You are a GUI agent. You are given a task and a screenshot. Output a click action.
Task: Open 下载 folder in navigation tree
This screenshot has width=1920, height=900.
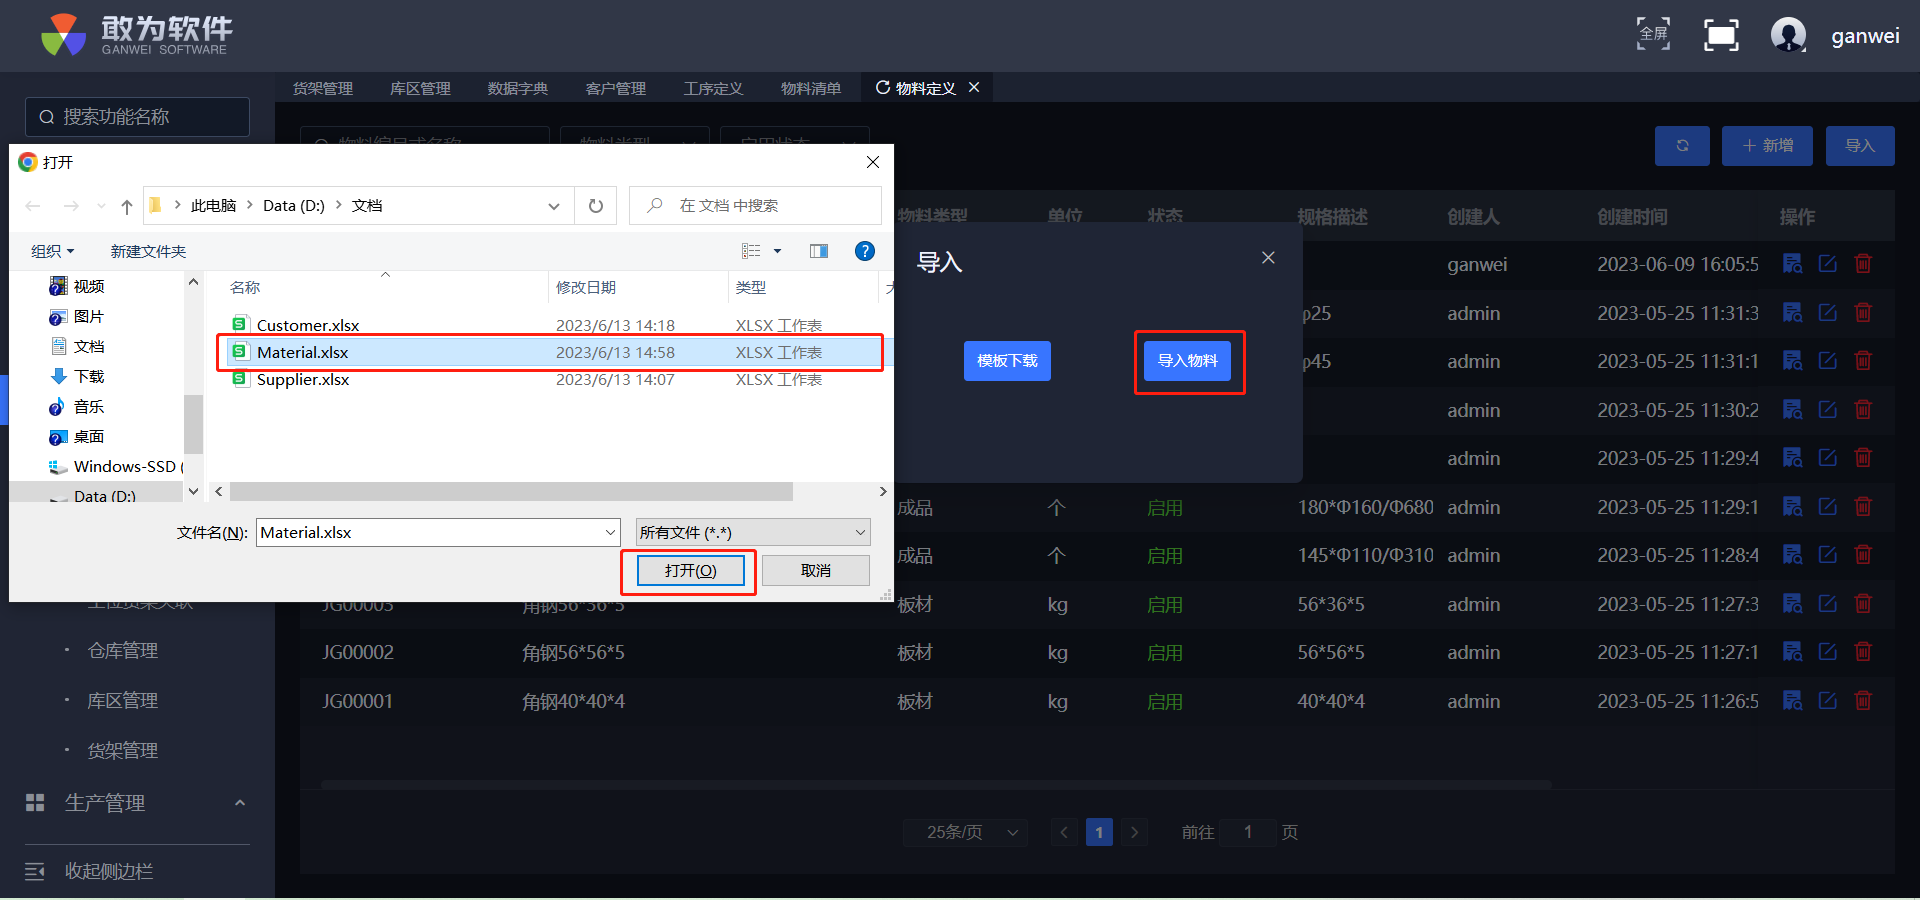pyautogui.click(x=88, y=376)
